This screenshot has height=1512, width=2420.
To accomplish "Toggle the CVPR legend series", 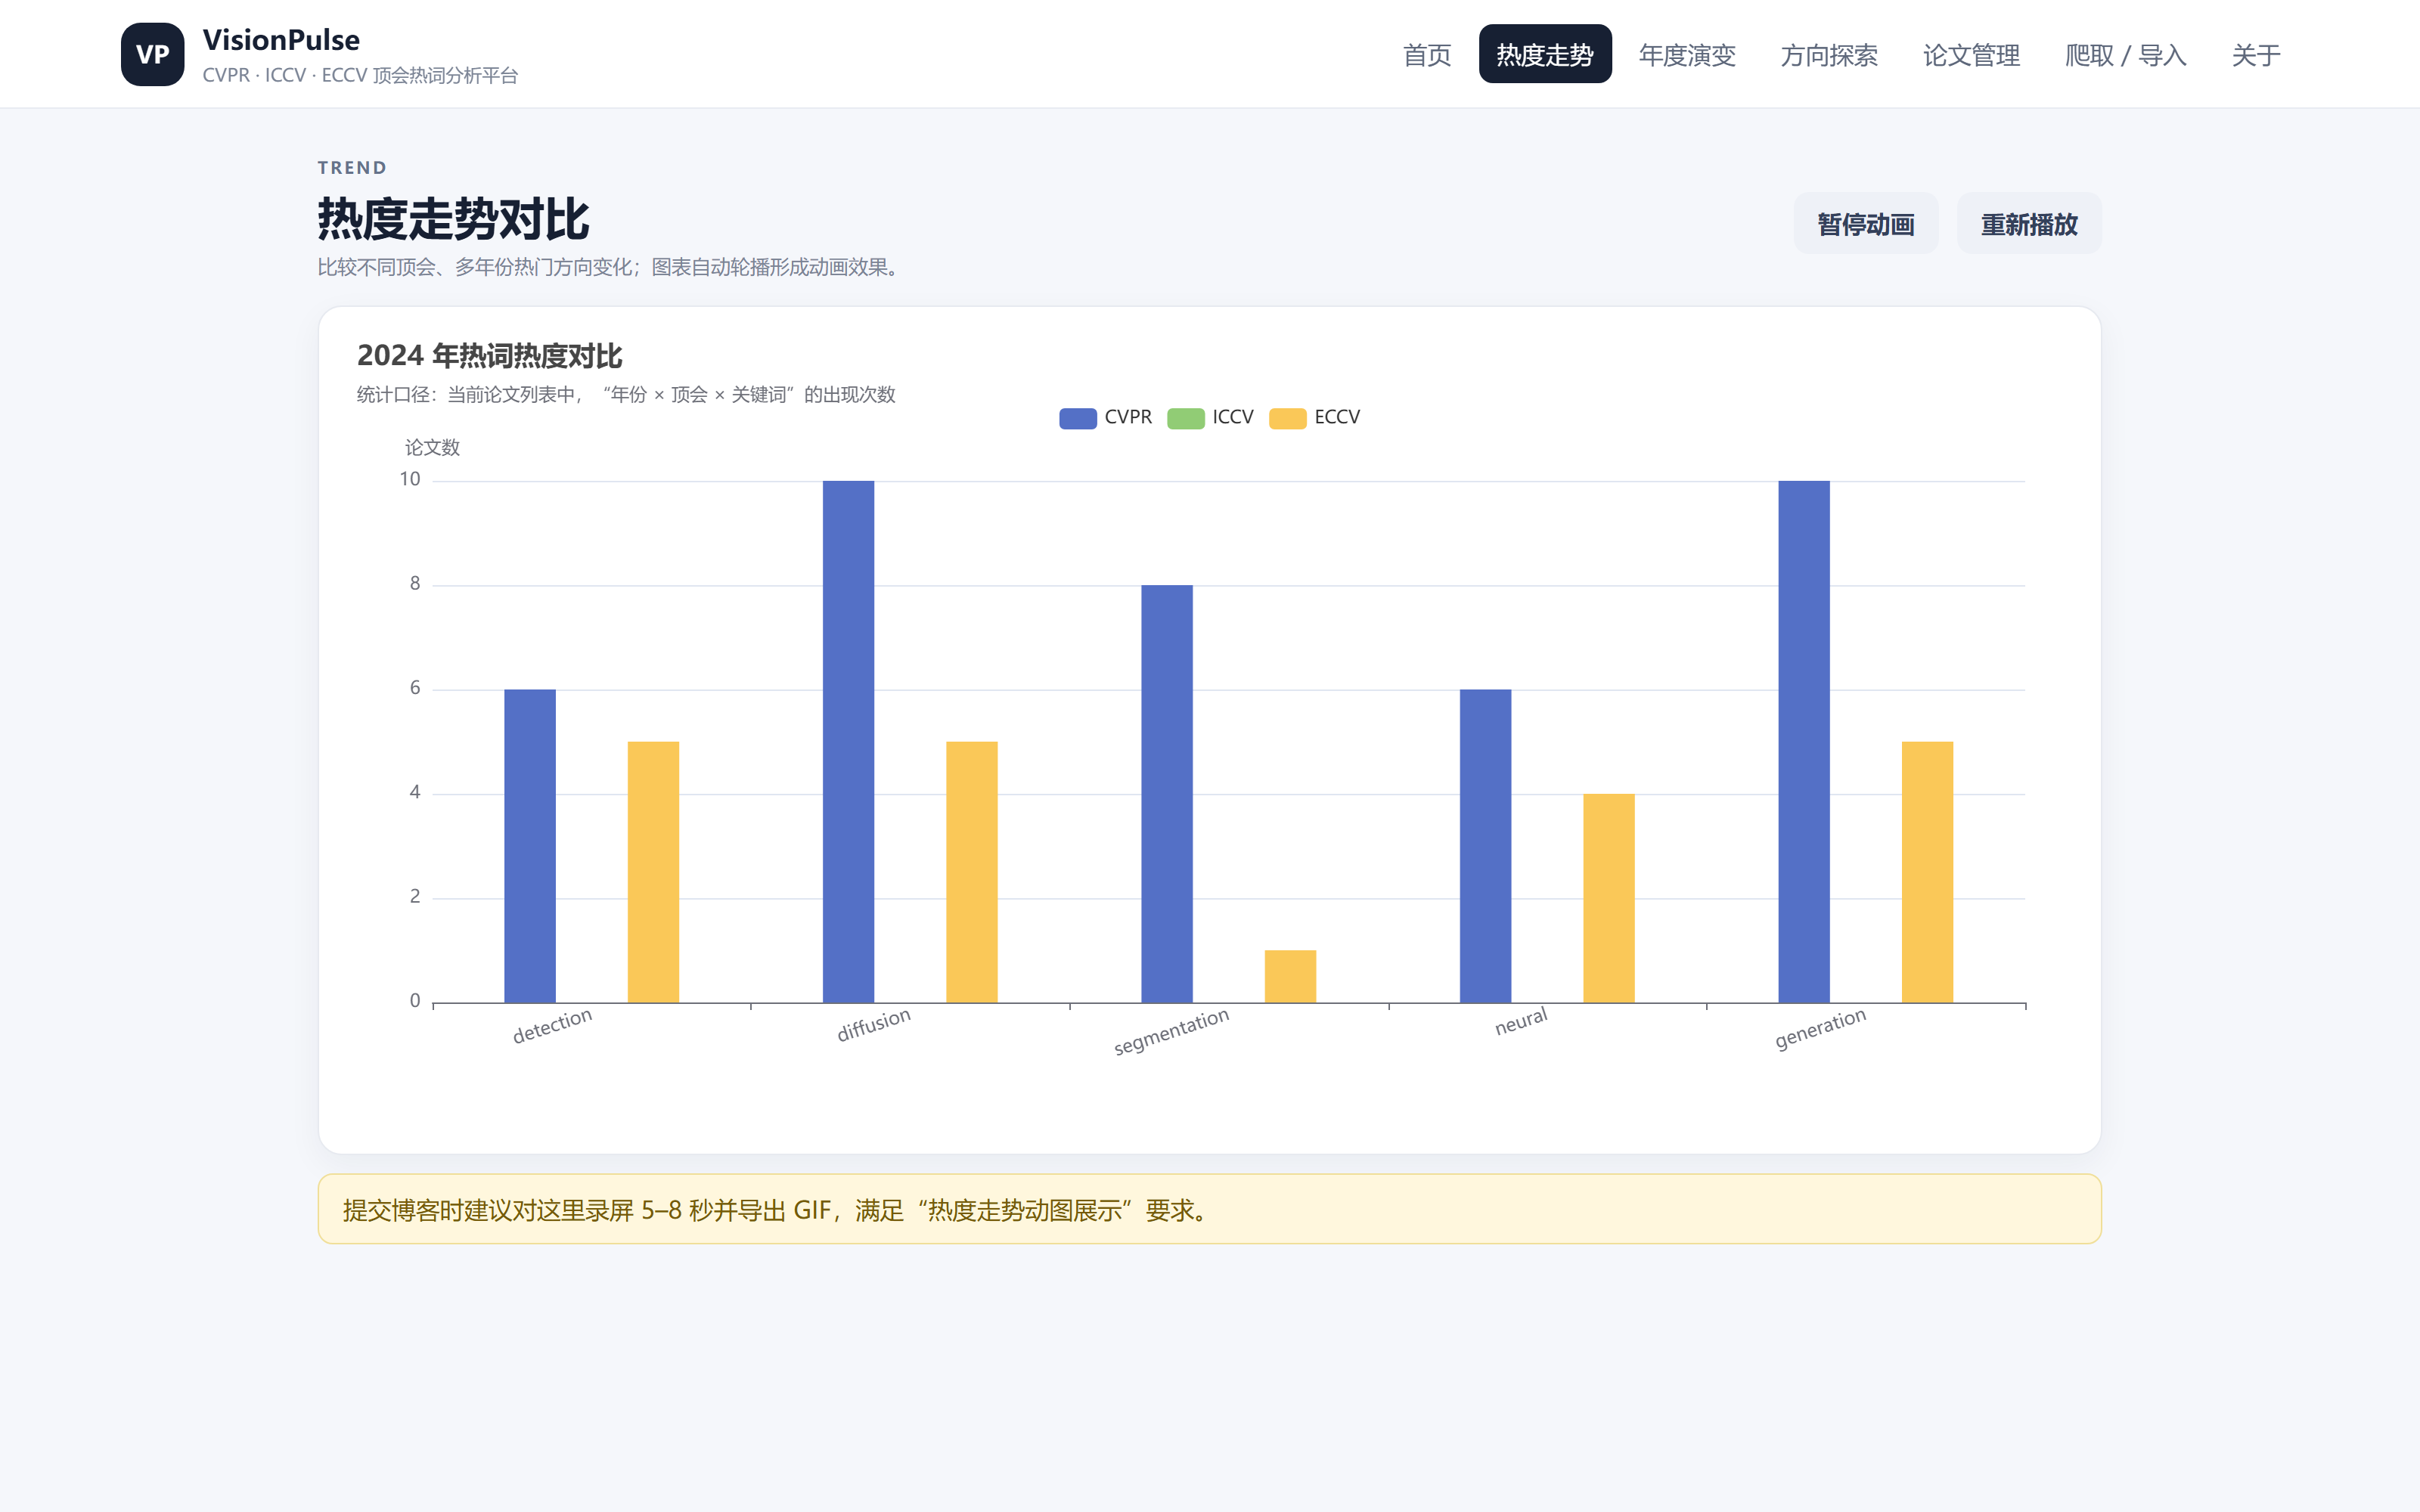I will point(1105,418).
